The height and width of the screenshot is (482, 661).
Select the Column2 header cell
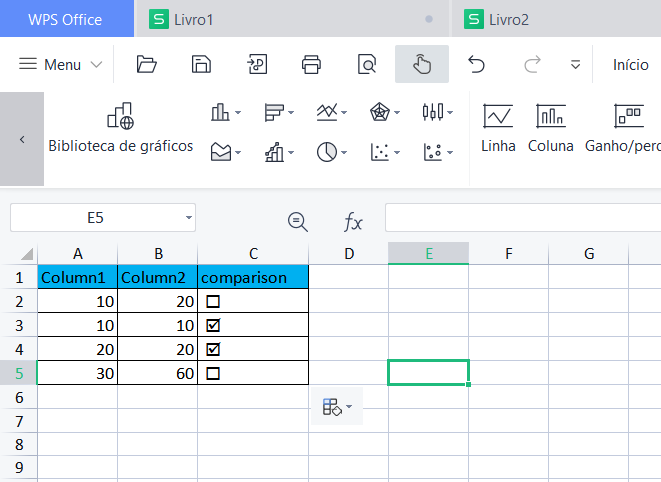[x=157, y=277]
